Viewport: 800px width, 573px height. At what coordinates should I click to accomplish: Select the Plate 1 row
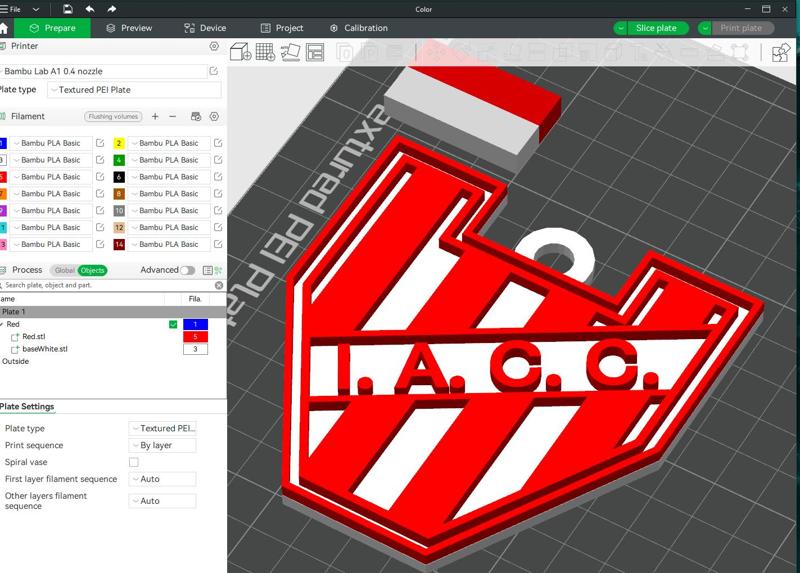pos(113,311)
